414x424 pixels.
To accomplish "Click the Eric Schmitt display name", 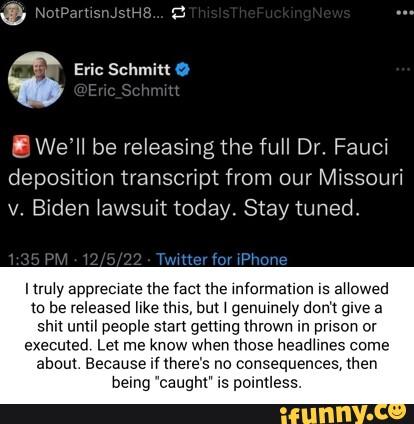I will (x=122, y=69).
